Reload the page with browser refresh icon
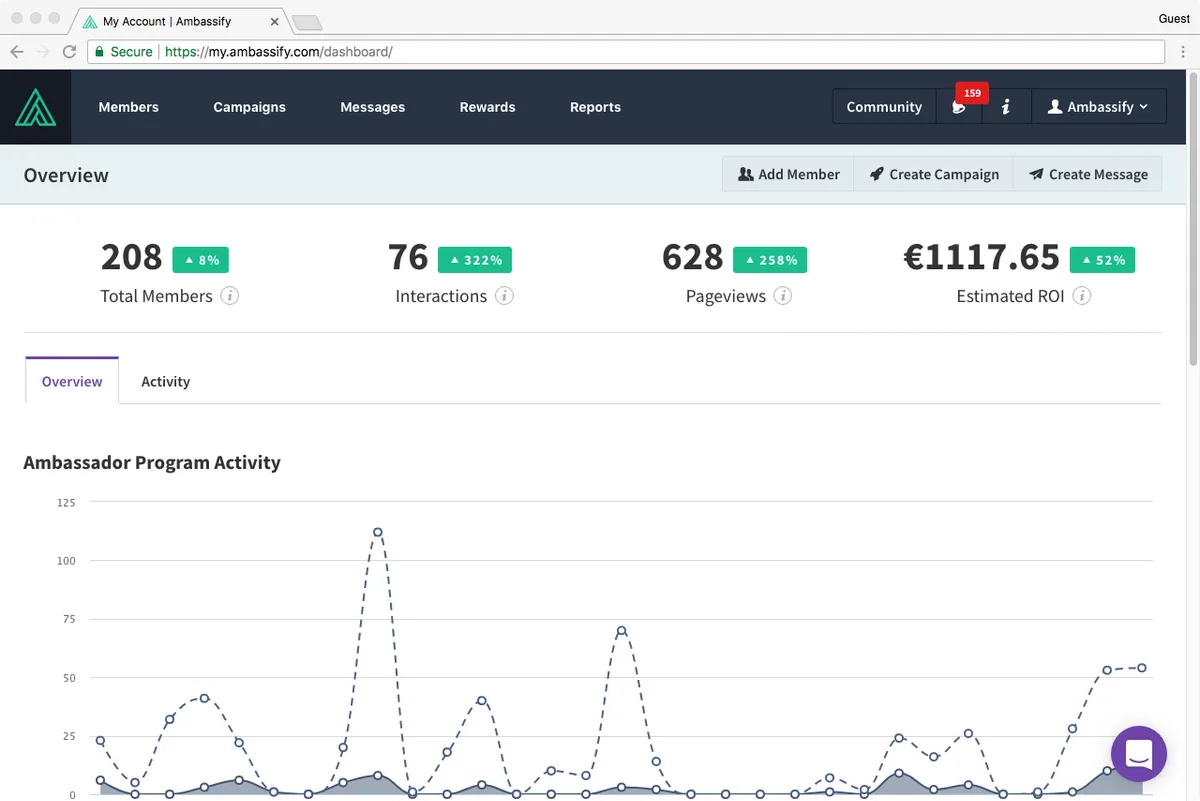1200x801 pixels. (x=69, y=52)
